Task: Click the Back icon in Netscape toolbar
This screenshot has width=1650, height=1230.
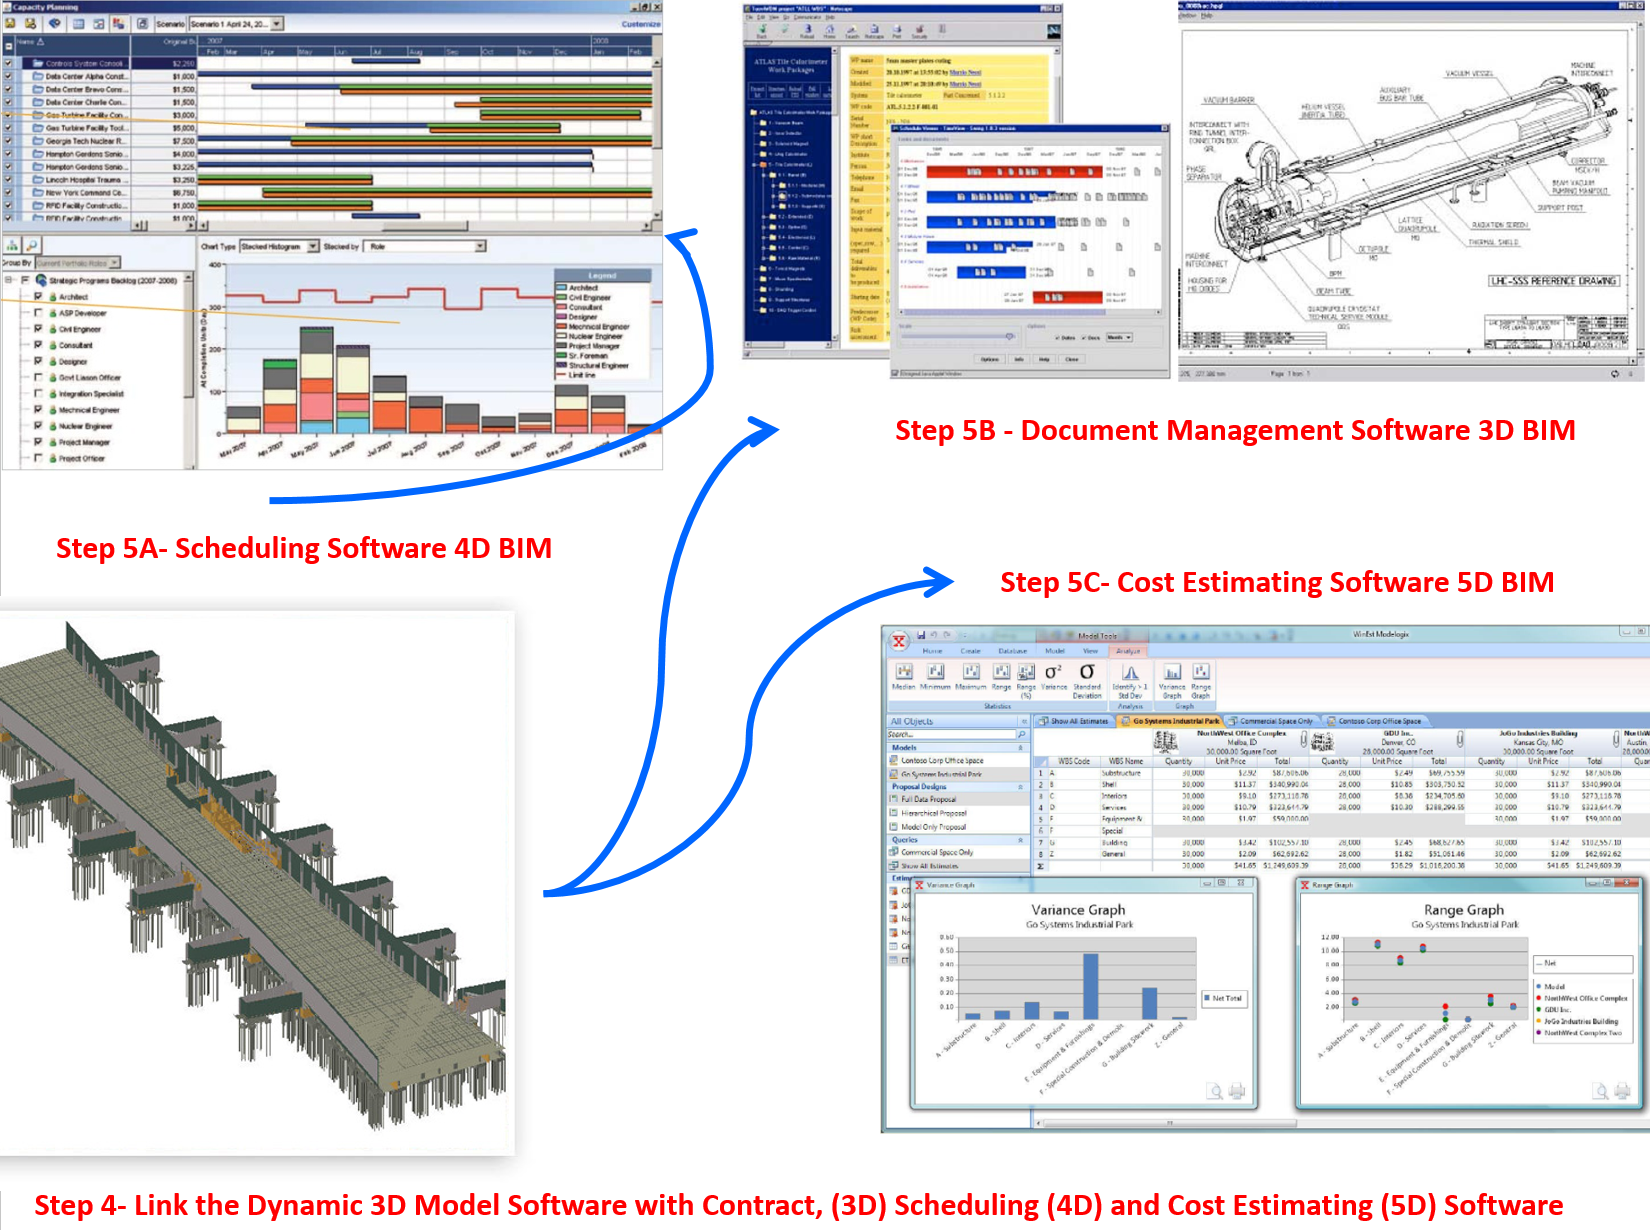Action: (x=762, y=30)
